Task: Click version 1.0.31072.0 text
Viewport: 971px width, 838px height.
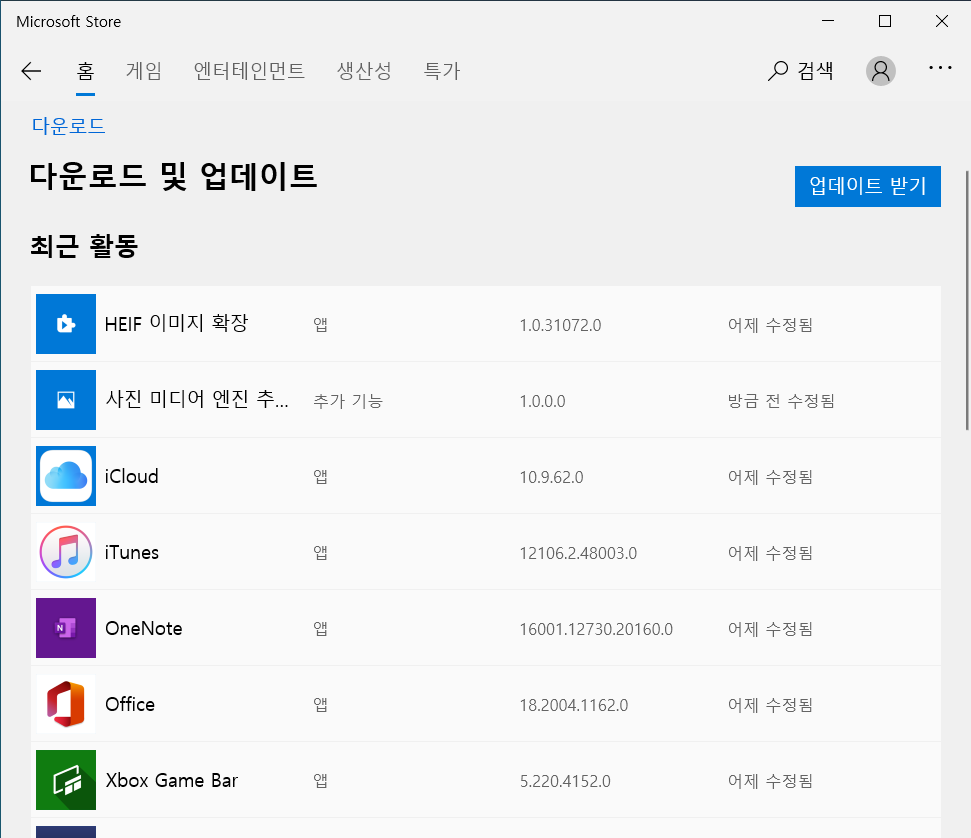Action: (560, 325)
